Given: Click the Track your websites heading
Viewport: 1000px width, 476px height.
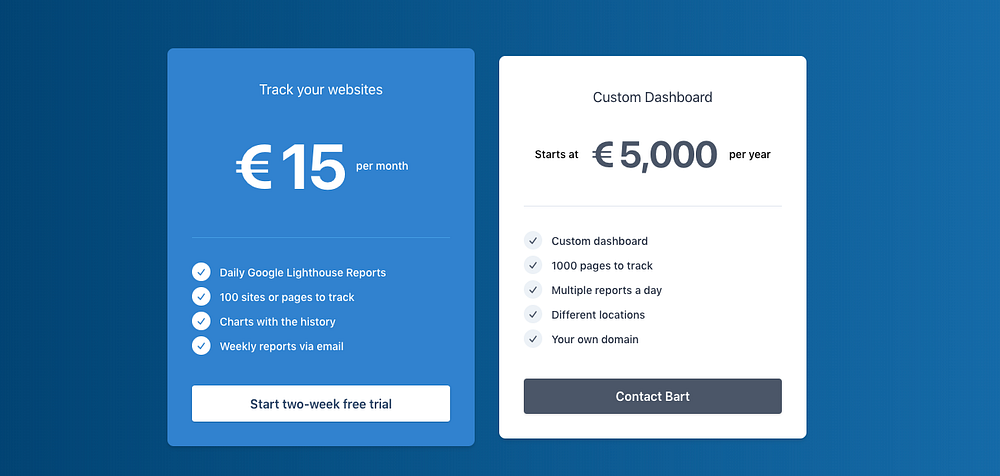Looking at the screenshot, I should (321, 90).
